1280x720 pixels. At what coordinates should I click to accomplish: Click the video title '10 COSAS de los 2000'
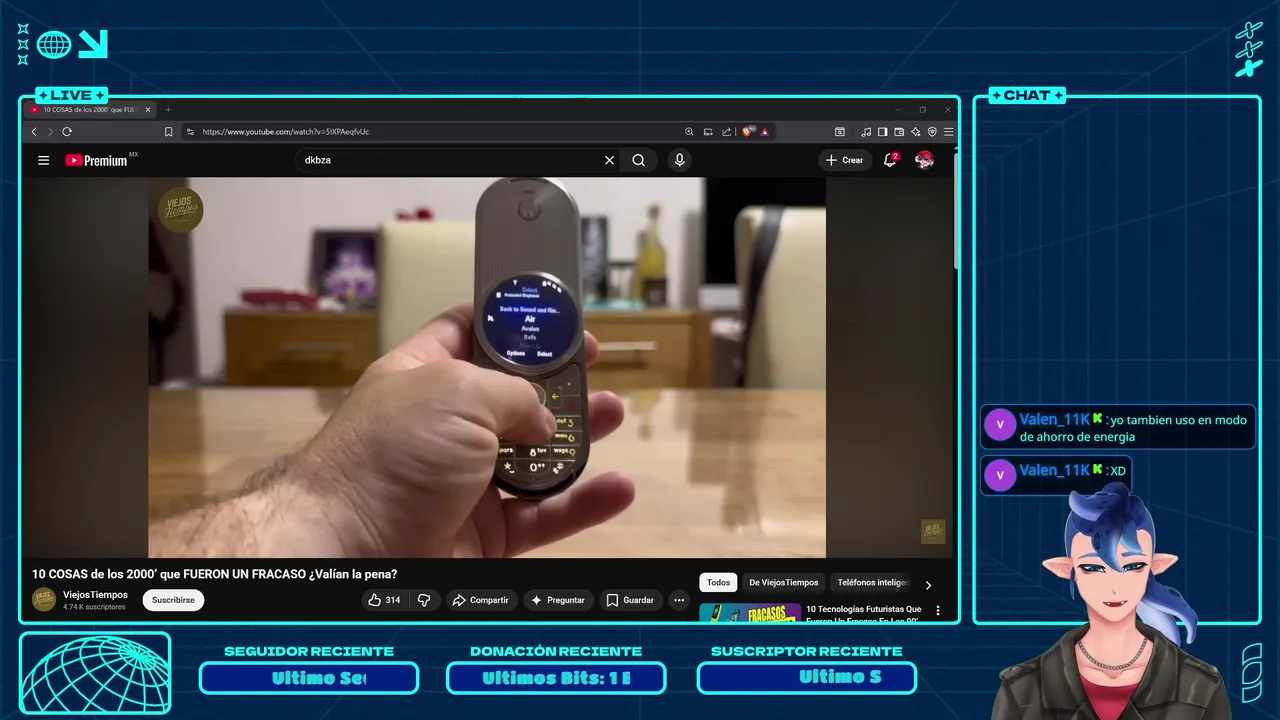(215, 574)
